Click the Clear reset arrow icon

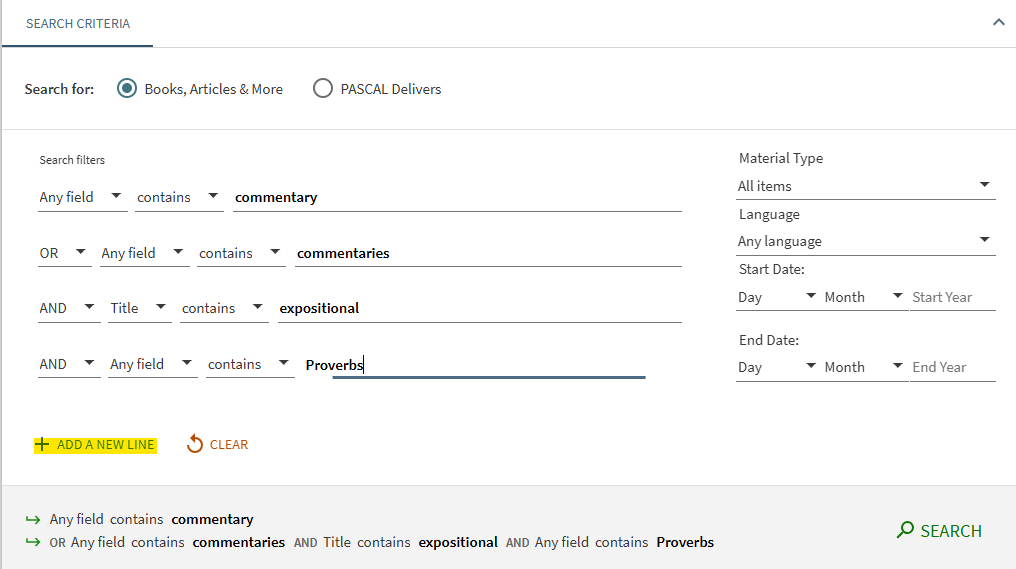[x=195, y=445]
